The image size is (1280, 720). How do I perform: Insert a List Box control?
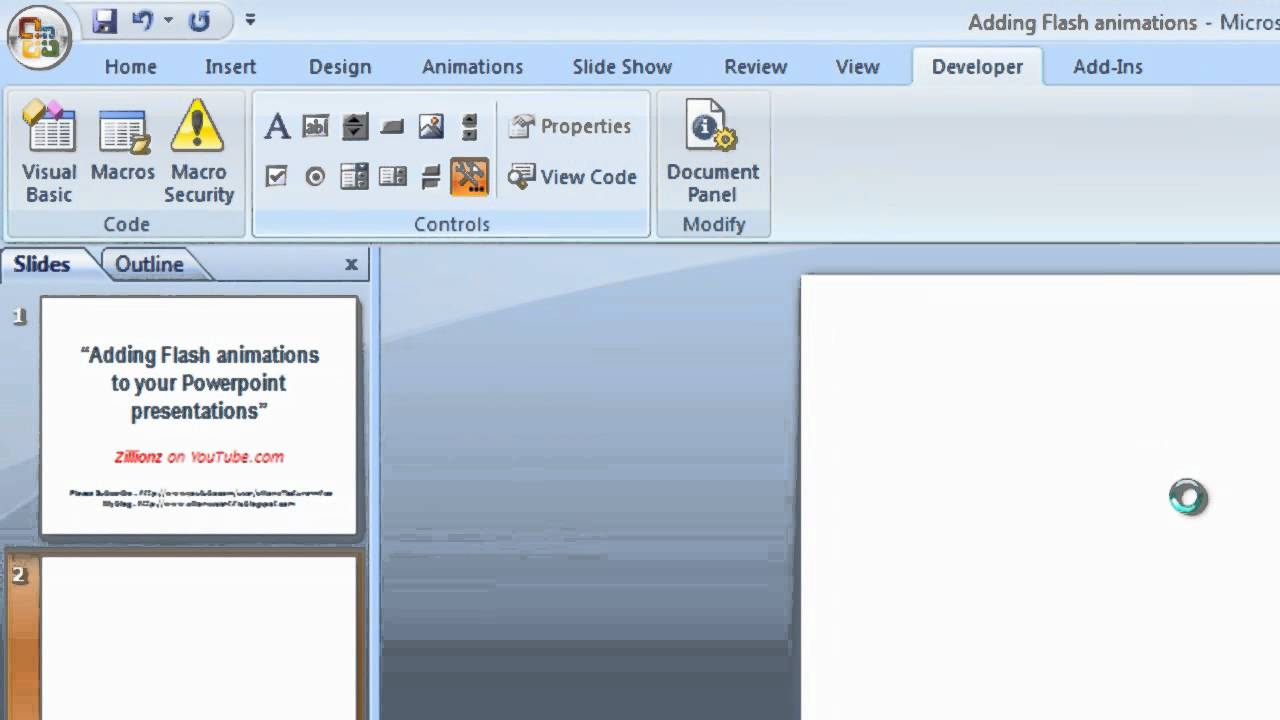click(x=392, y=177)
